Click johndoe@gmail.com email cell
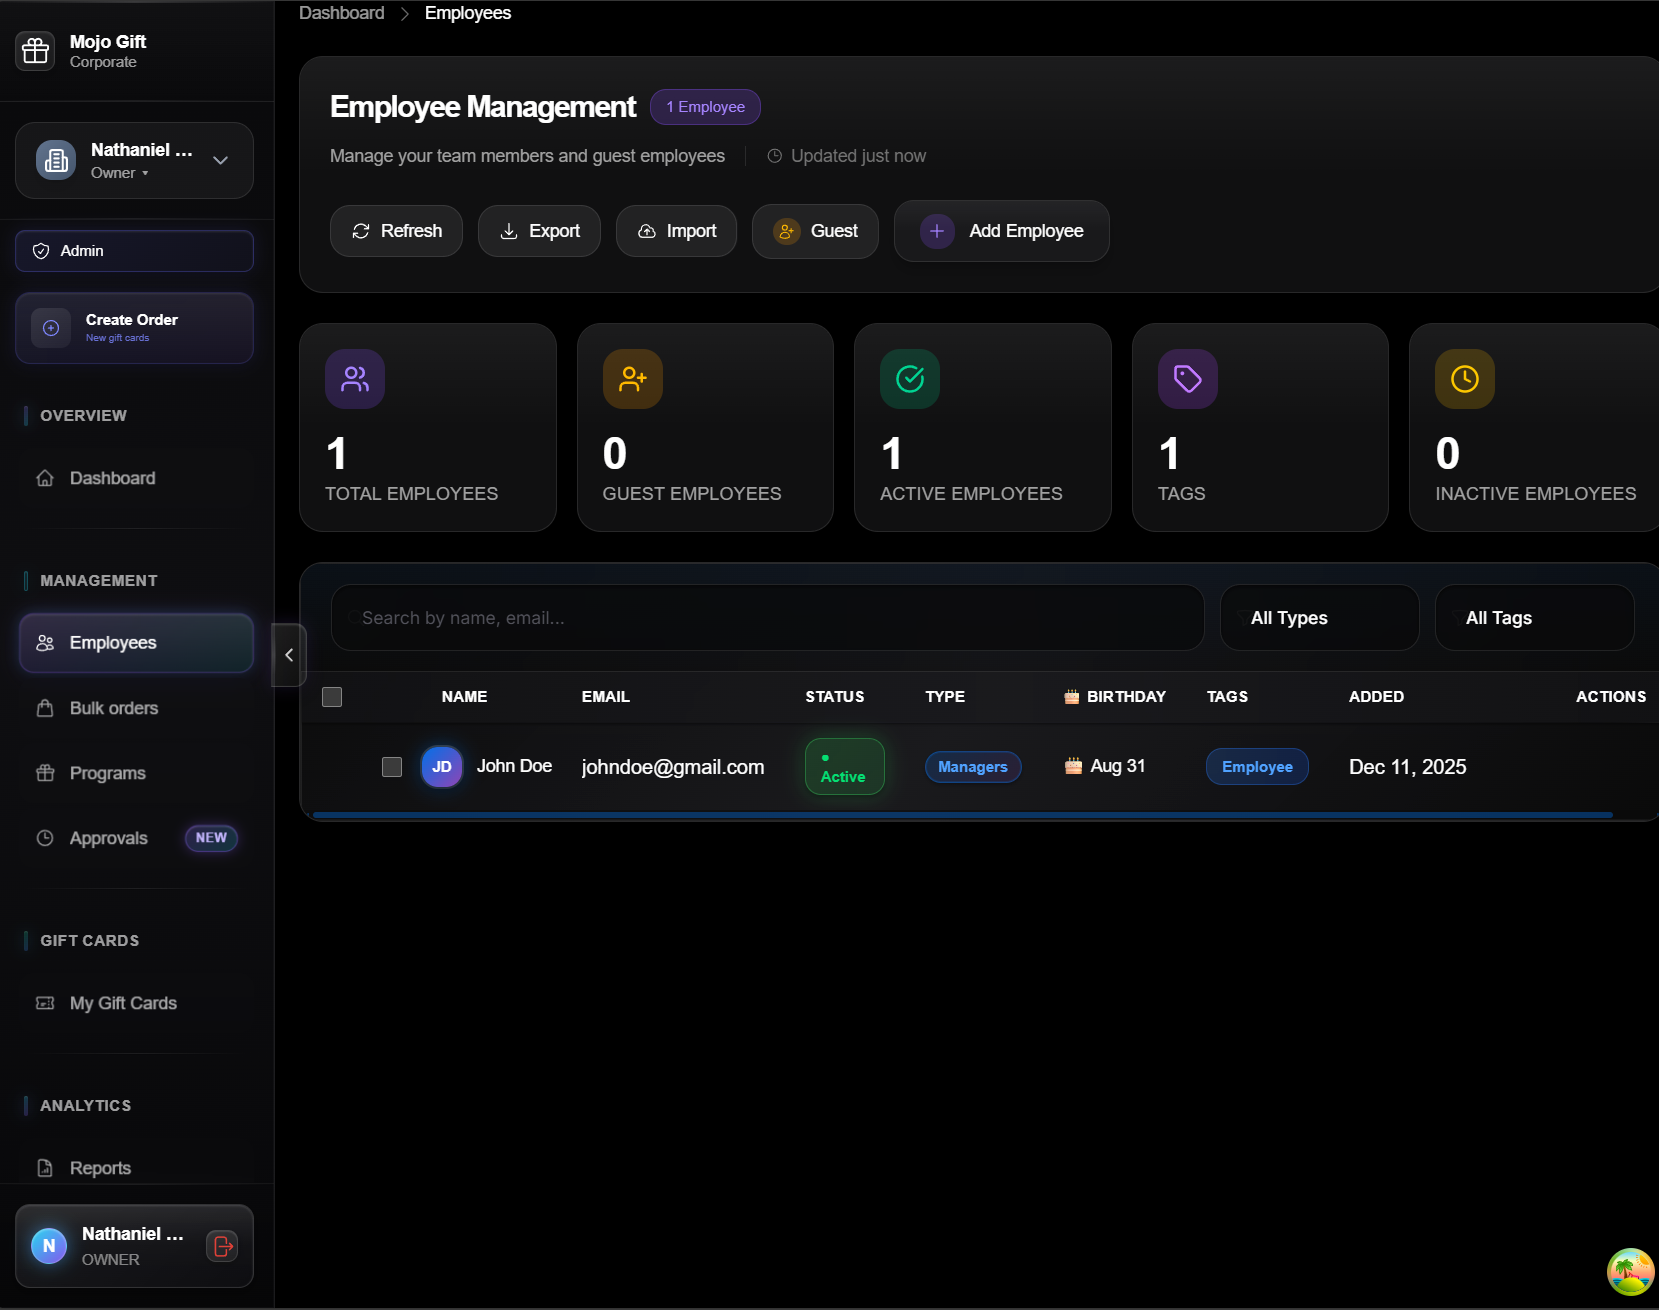 point(673,767)
